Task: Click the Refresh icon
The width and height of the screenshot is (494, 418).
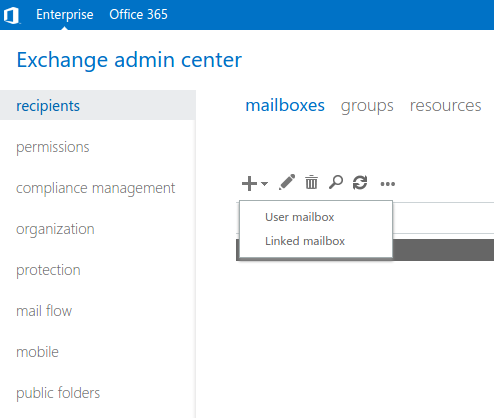Action: point(360,183)
